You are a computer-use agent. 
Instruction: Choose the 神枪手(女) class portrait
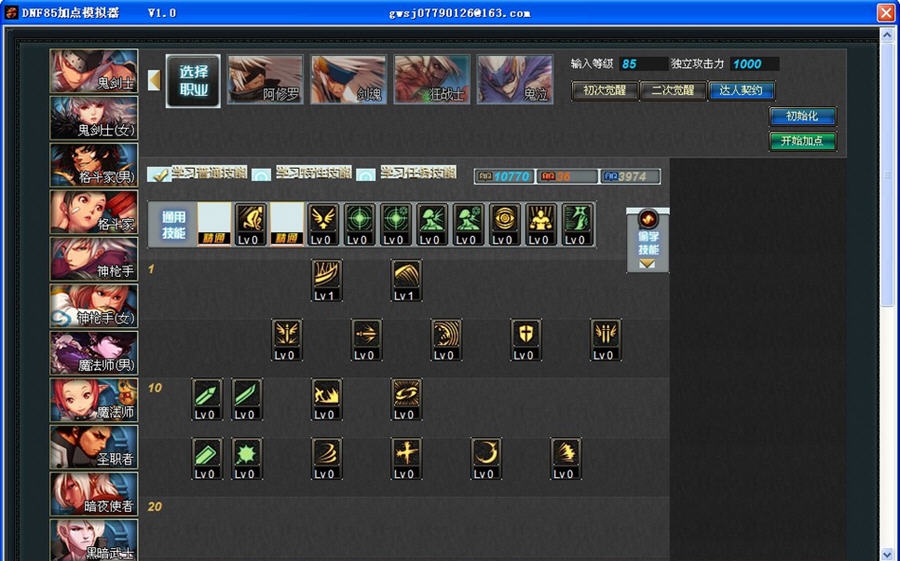tap(94, 307)
